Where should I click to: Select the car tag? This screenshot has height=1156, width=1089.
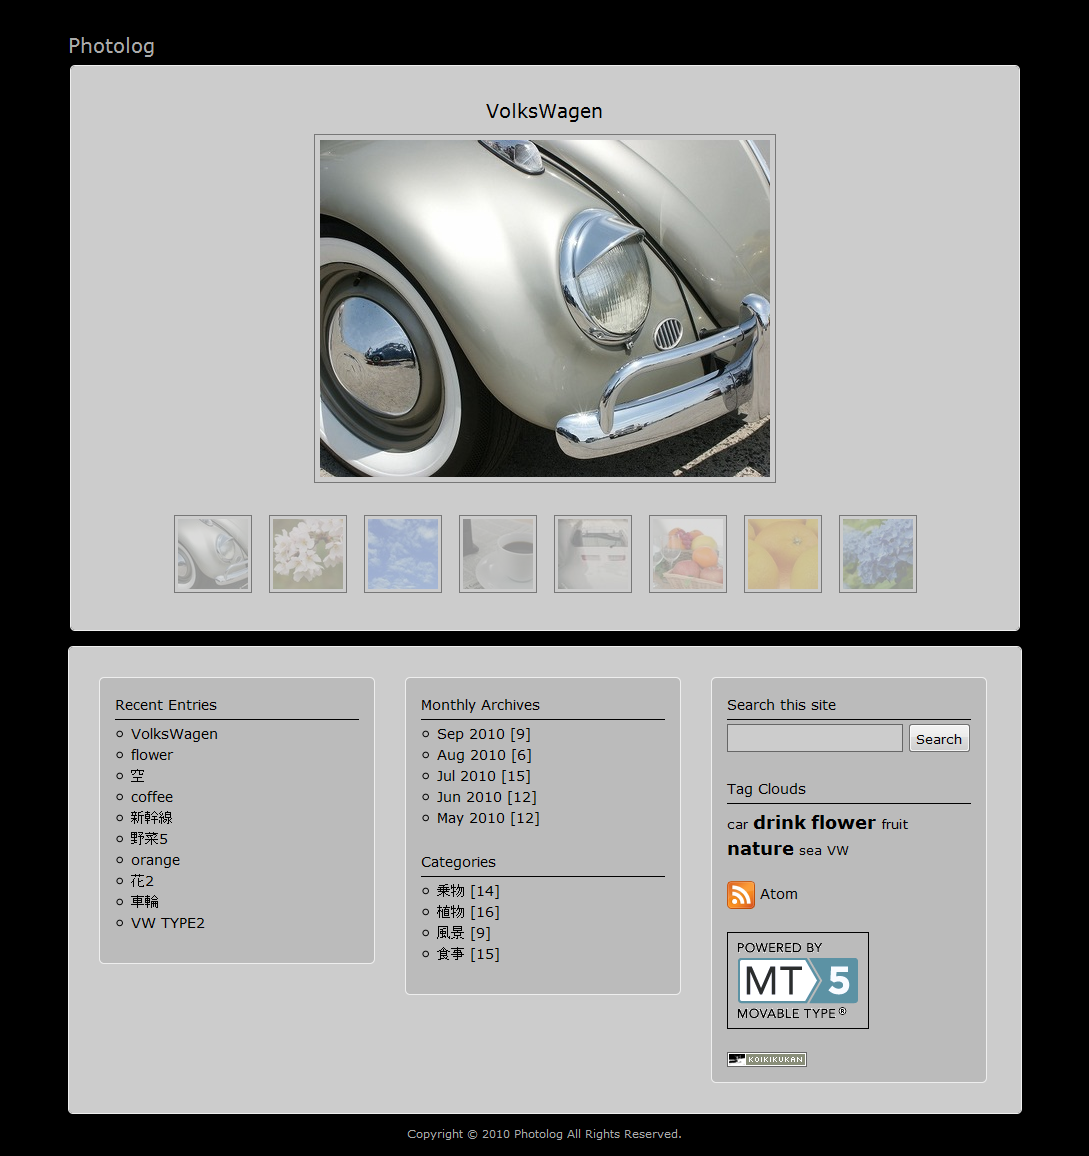coord(737,825)
